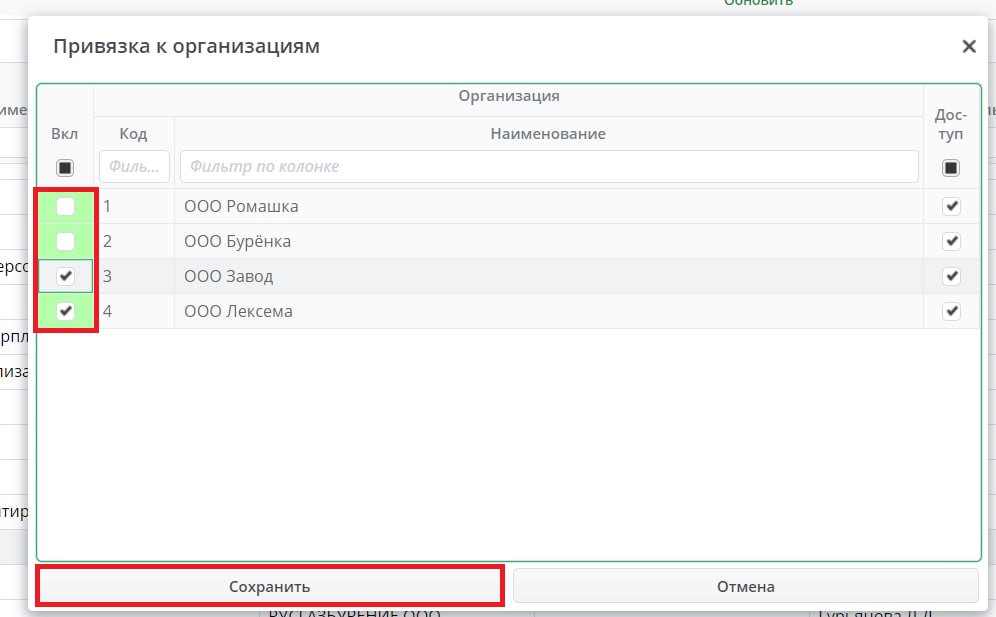The height and width of the screenshot is (617, 996).
Task: Toggle Доступ checkbox in ООО Лексема row
Action: click(x=951, y=312)
